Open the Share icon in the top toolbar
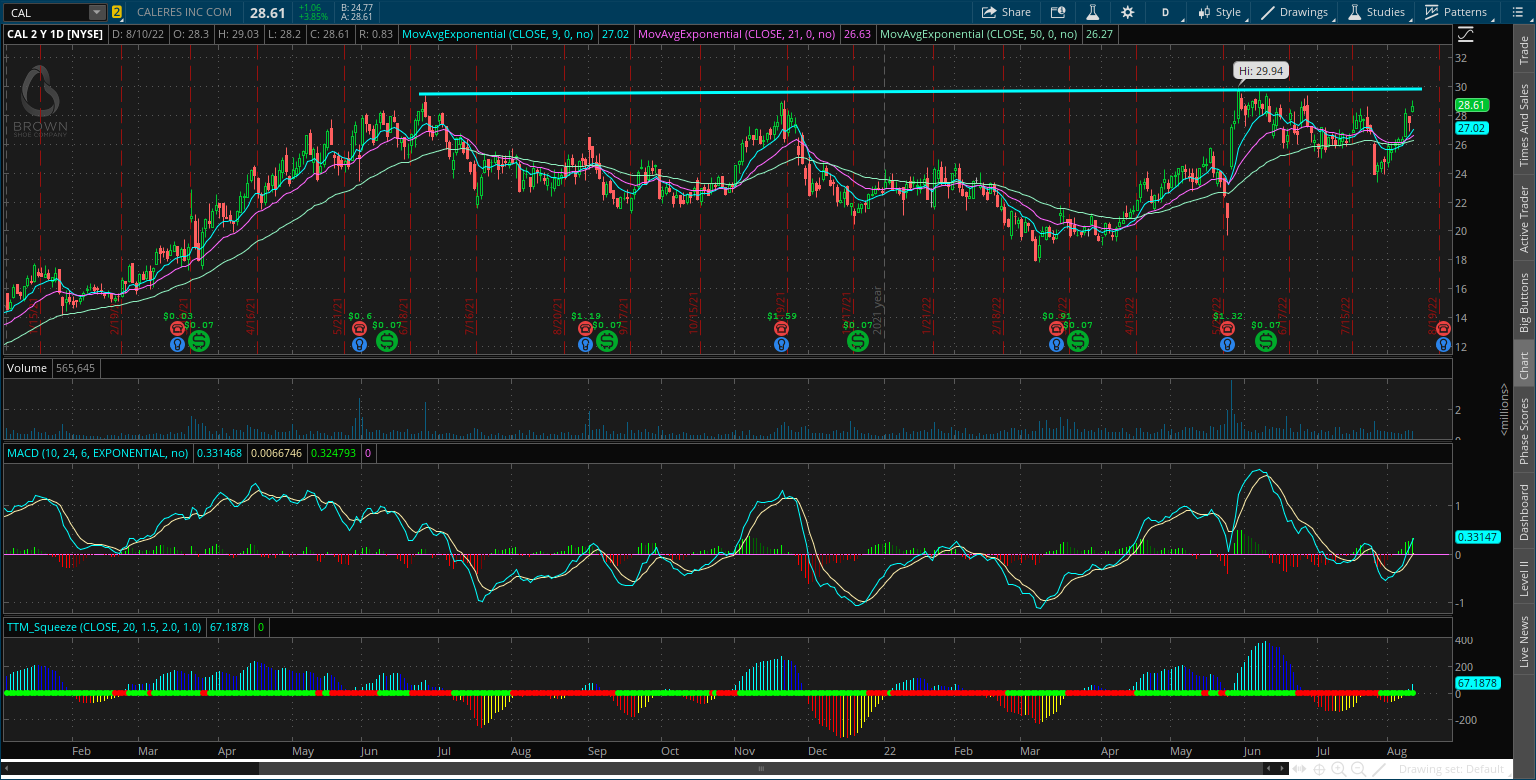The height and width of the screenshot is (780, 1536). 1006,12
